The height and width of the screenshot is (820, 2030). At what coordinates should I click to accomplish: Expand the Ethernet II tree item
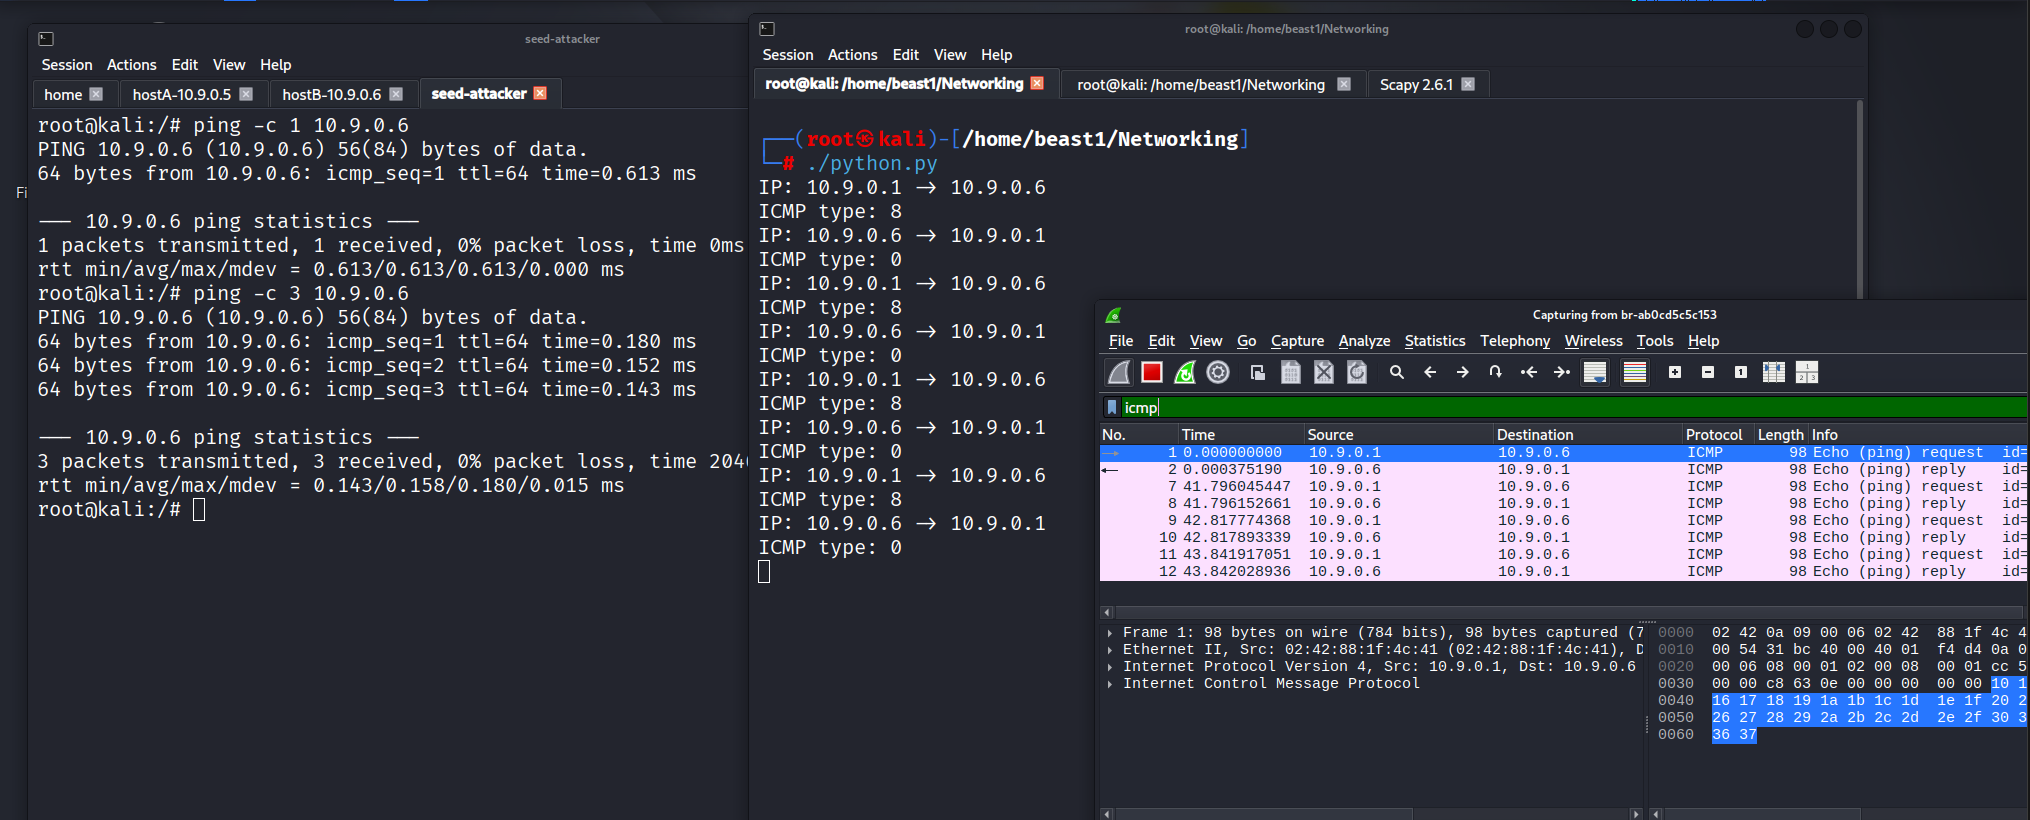1110,650
